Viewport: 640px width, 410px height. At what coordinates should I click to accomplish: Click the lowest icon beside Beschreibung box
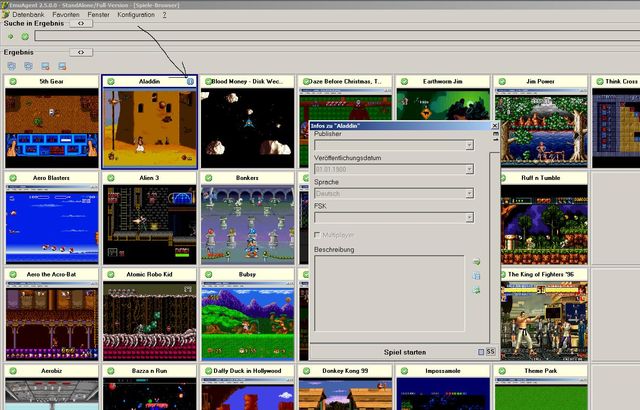(476, 290)
